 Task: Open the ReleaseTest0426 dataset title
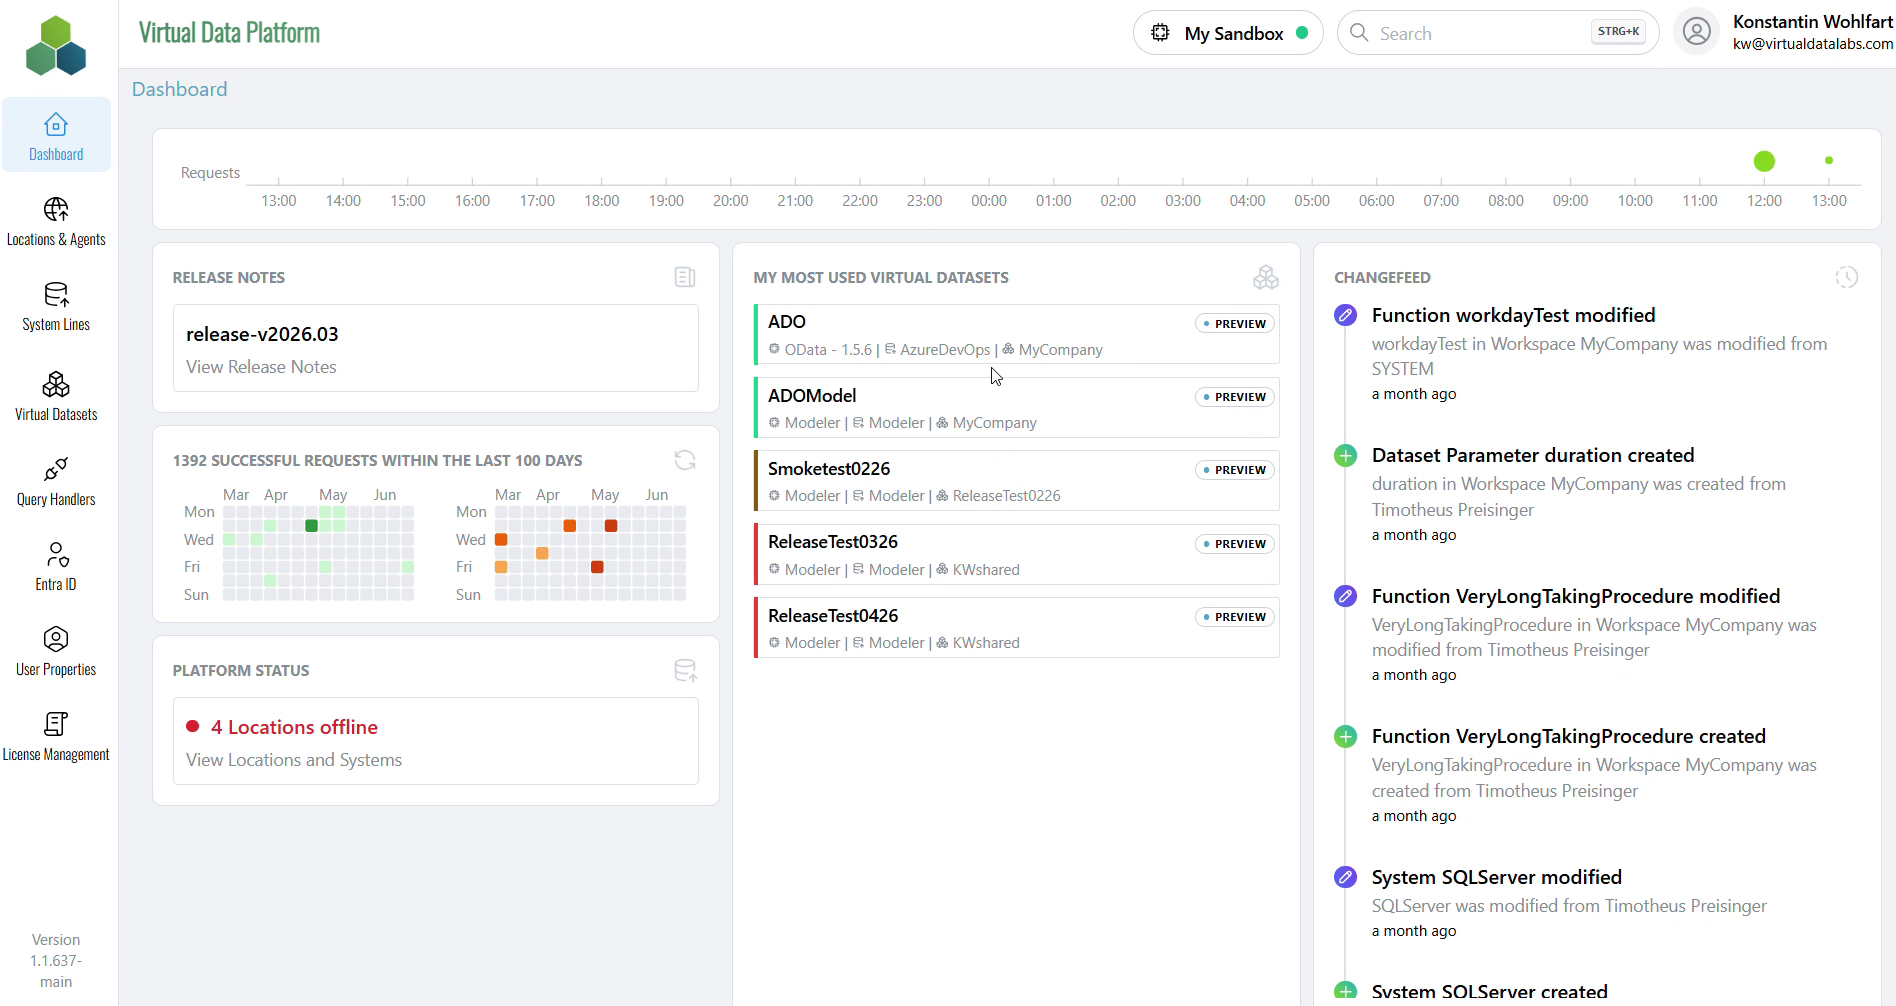833,616
